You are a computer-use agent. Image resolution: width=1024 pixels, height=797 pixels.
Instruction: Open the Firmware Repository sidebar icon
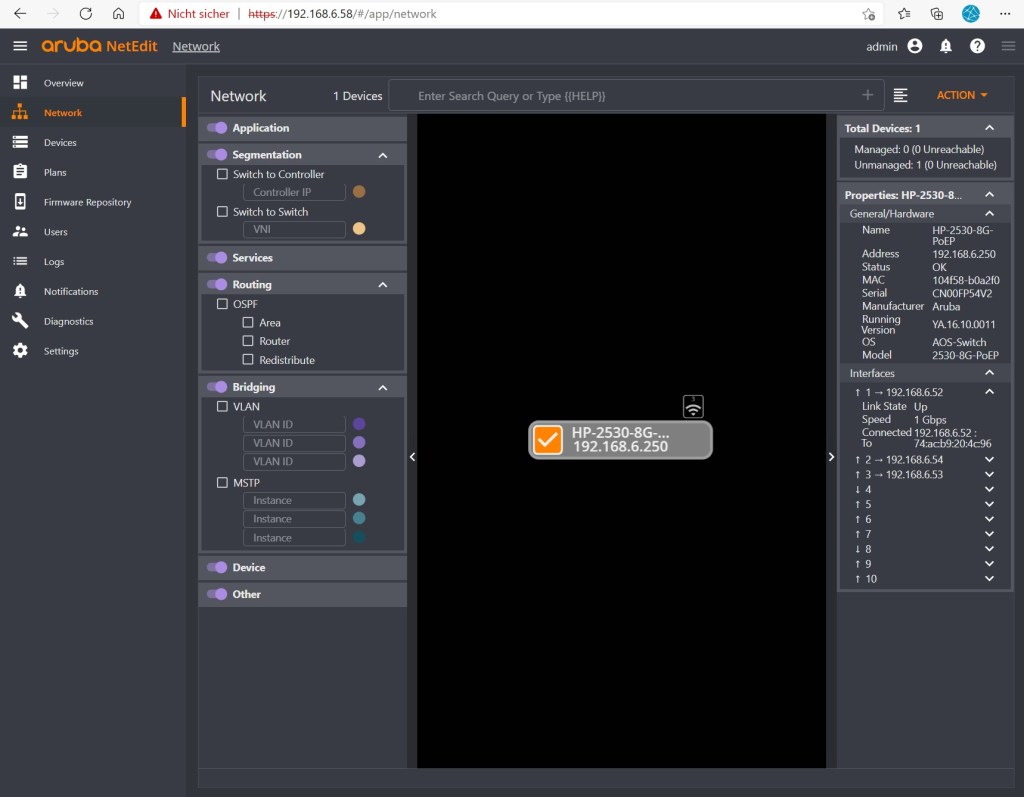coord(20,202)
